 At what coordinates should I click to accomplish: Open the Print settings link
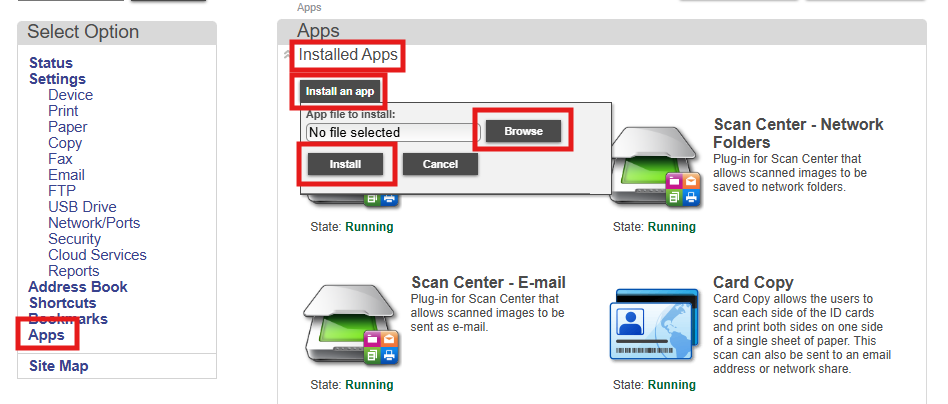click(63, 111)
